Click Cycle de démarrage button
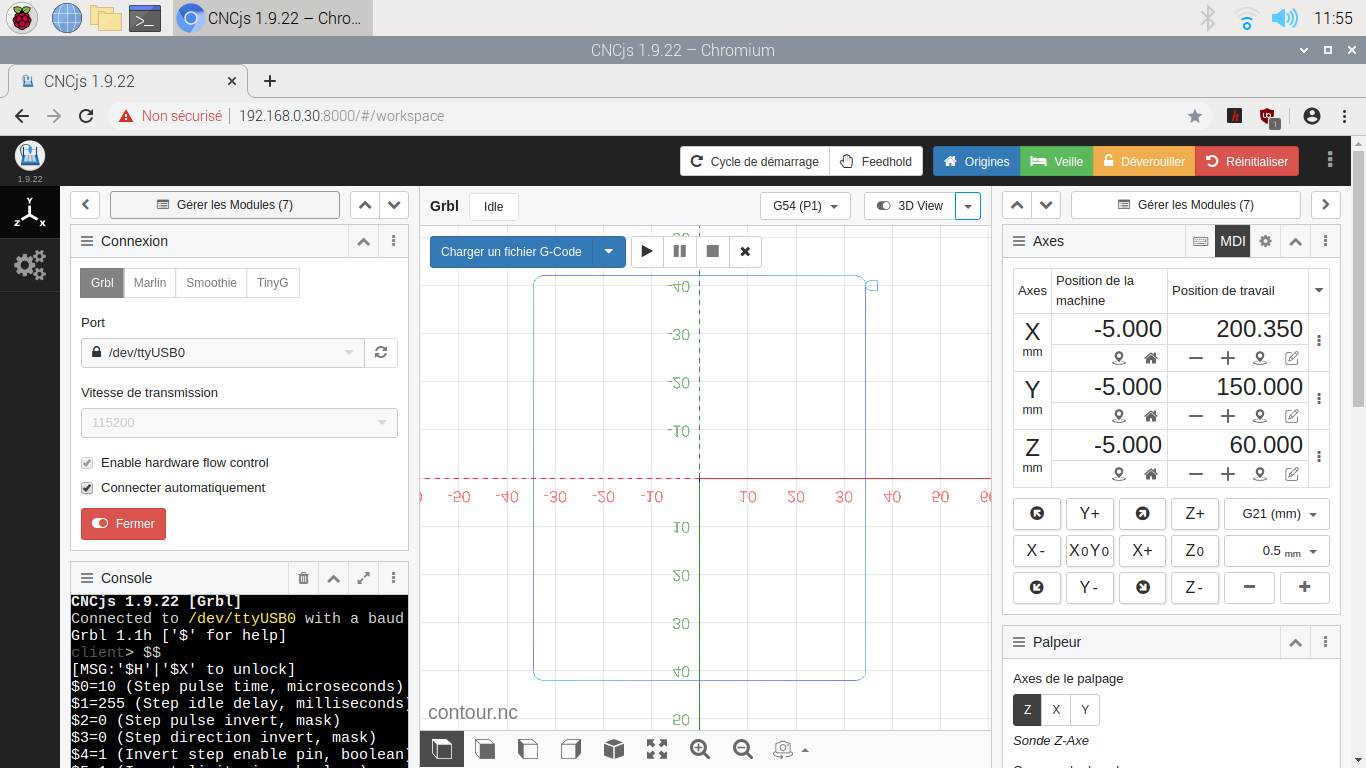The height and width of the screenshot is (768, 1366). (756, 161)
